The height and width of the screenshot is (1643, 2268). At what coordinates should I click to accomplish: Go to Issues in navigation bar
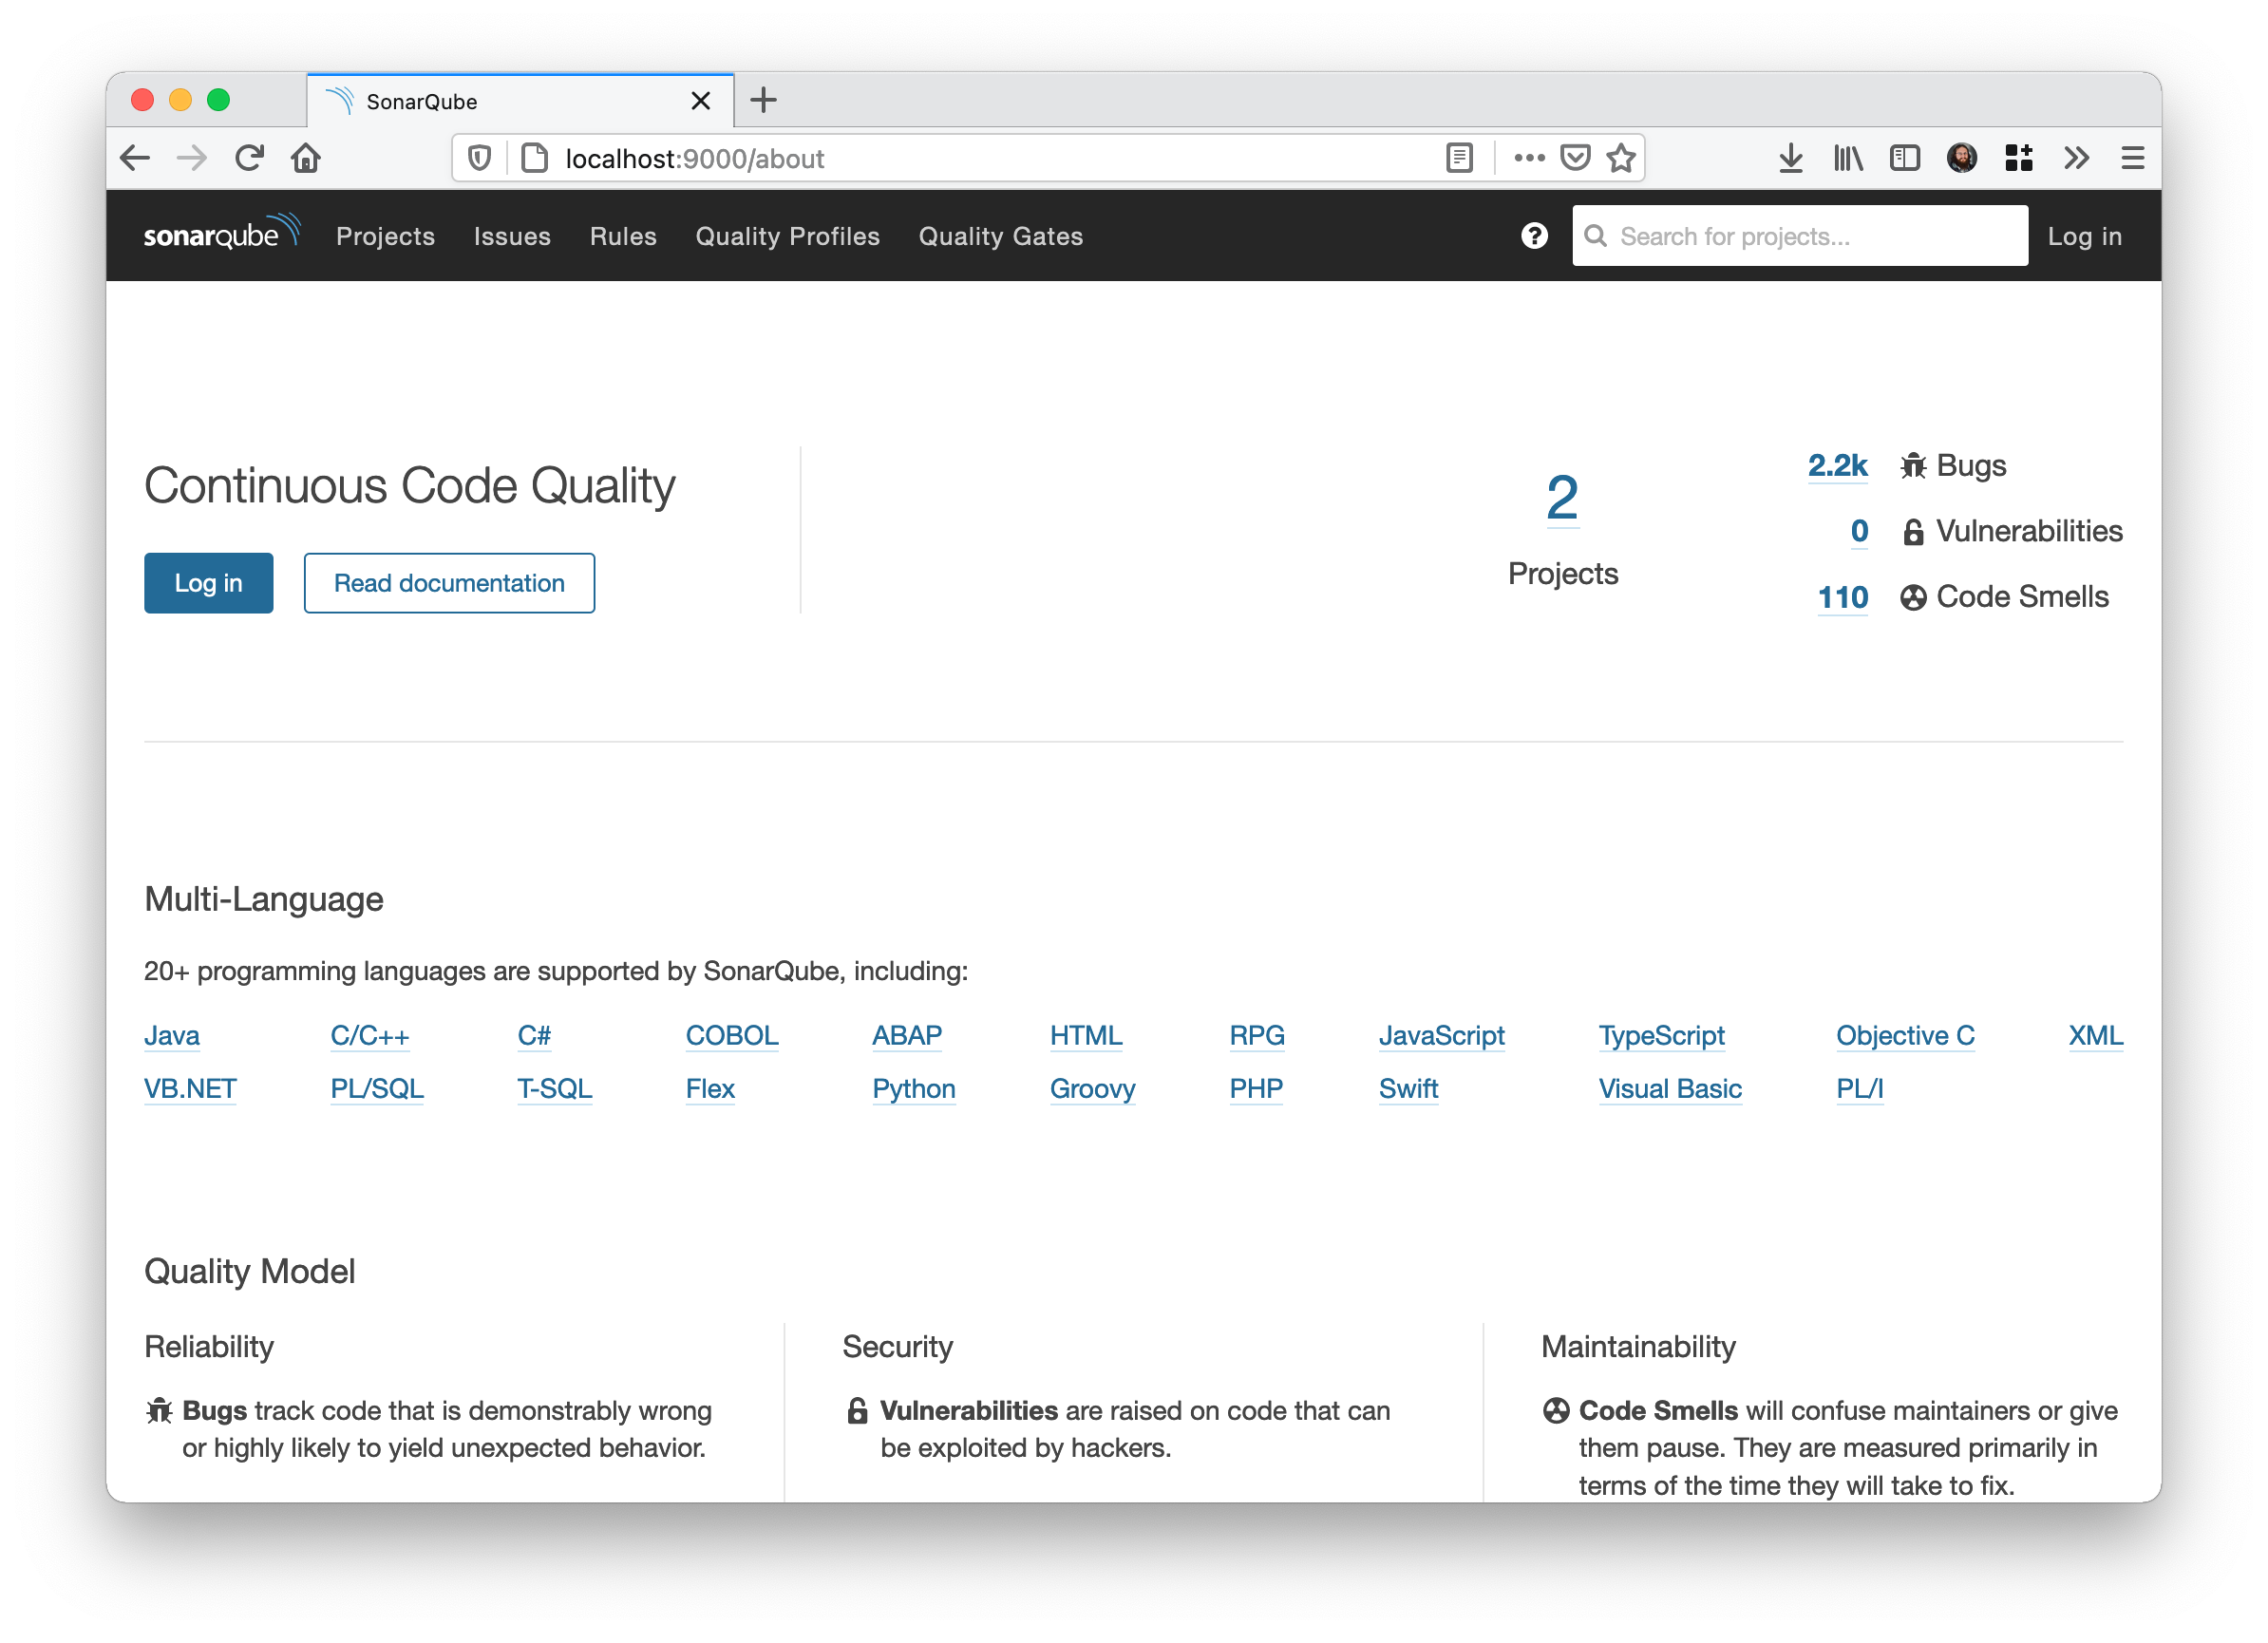pos(512,236)
